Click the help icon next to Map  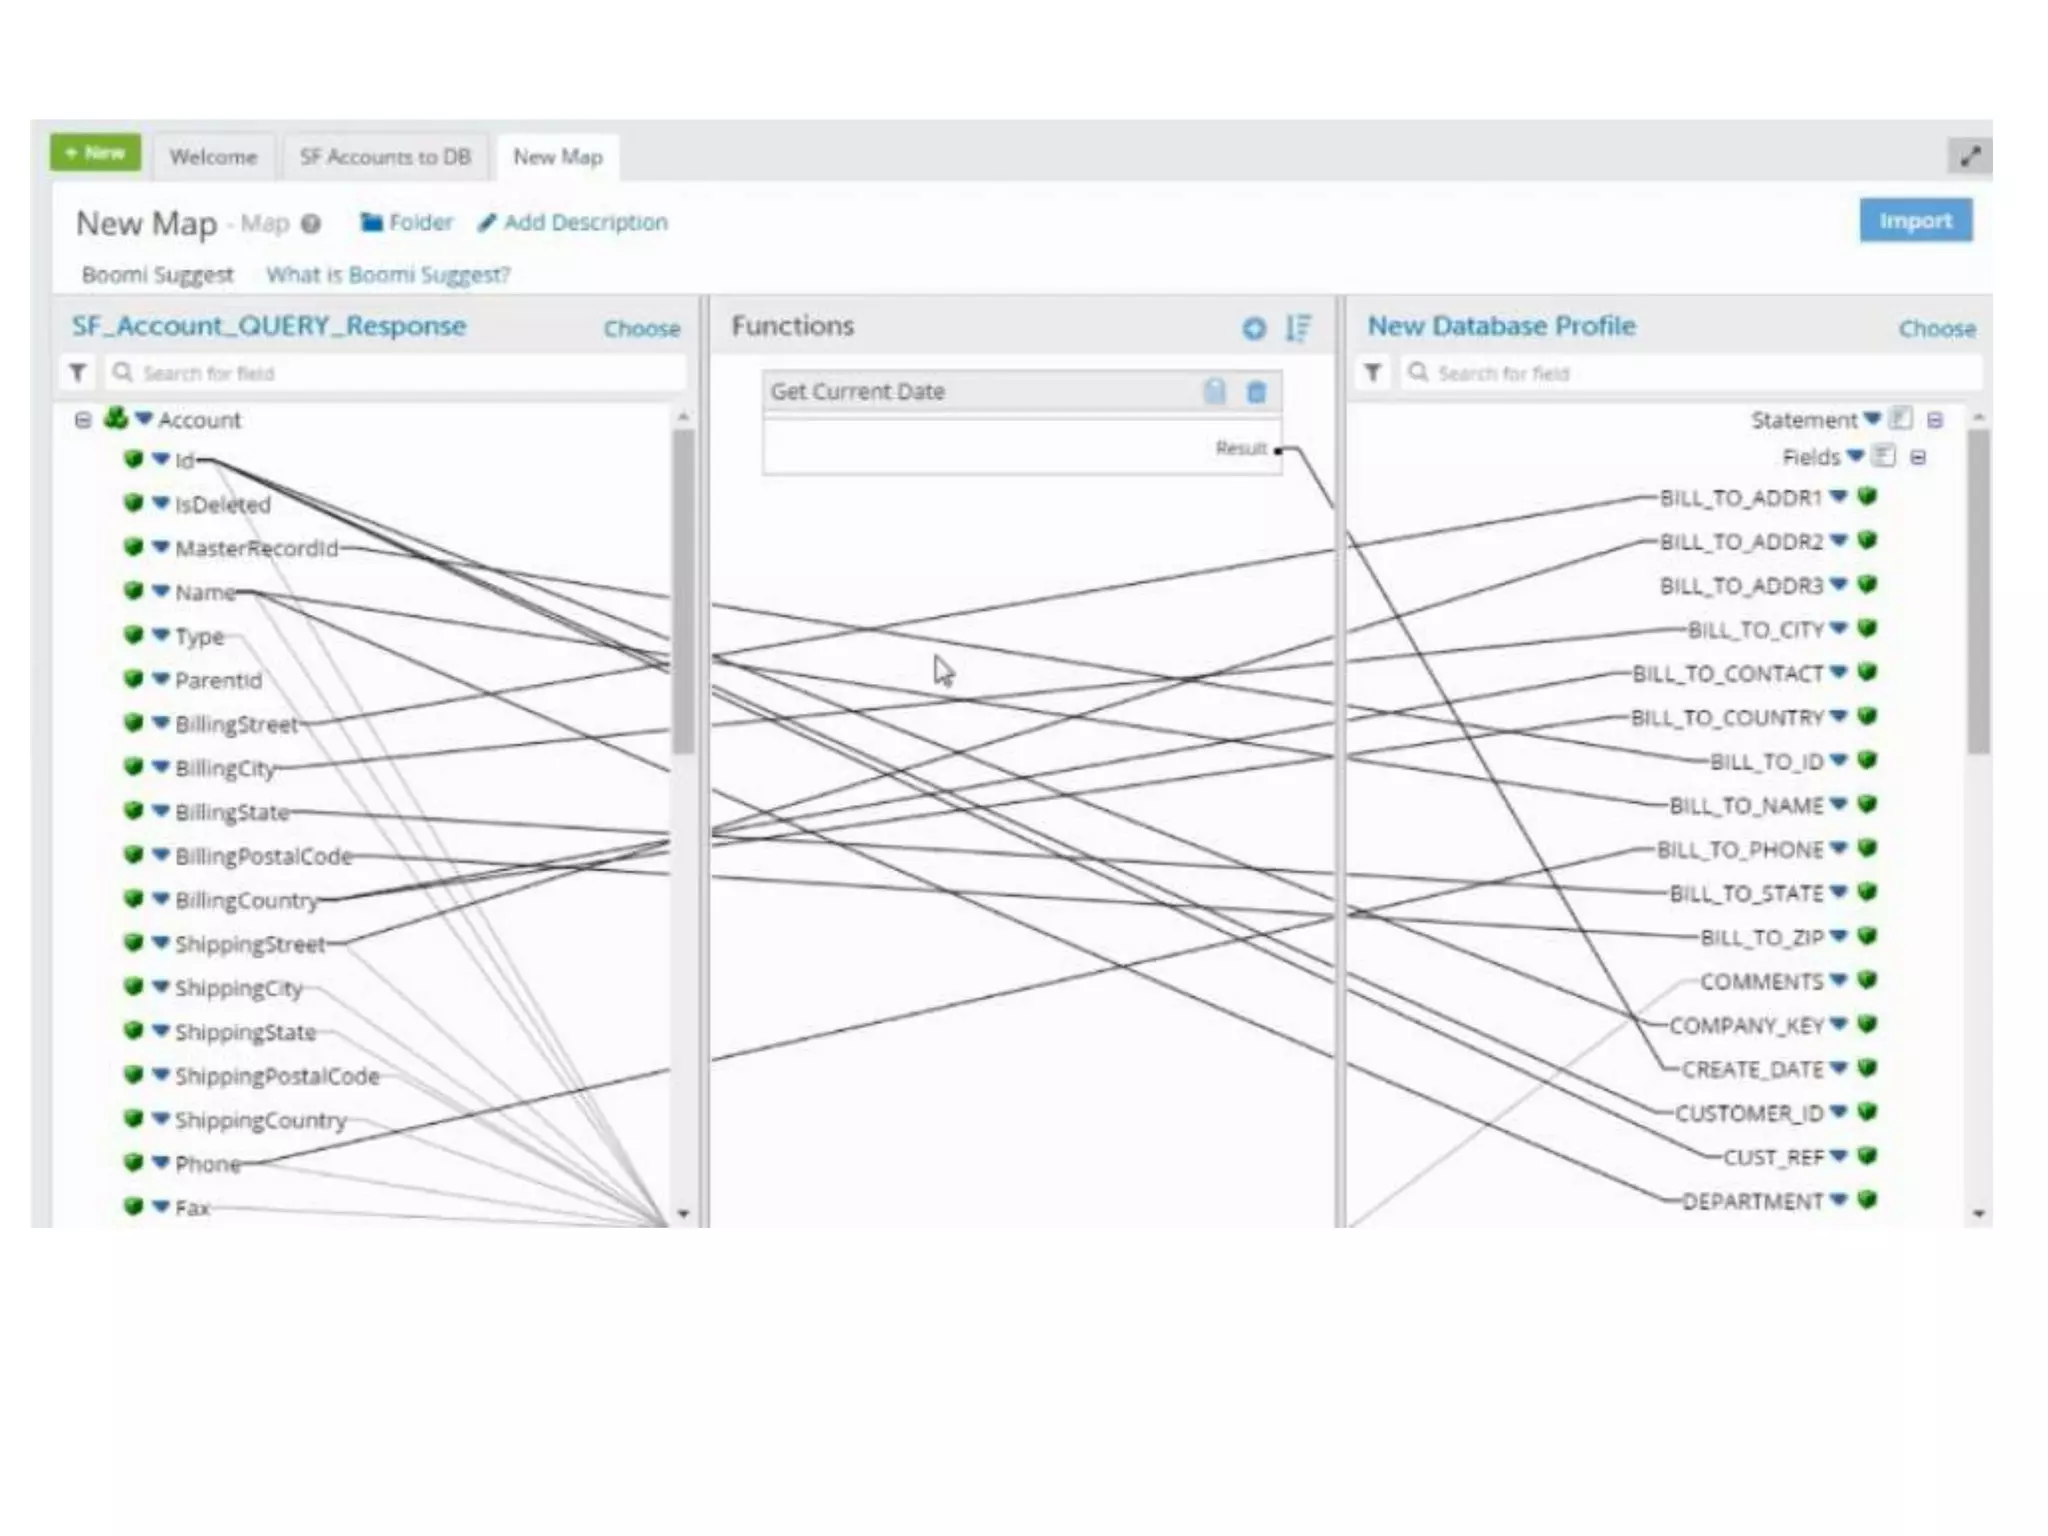(x=311, y=224)
